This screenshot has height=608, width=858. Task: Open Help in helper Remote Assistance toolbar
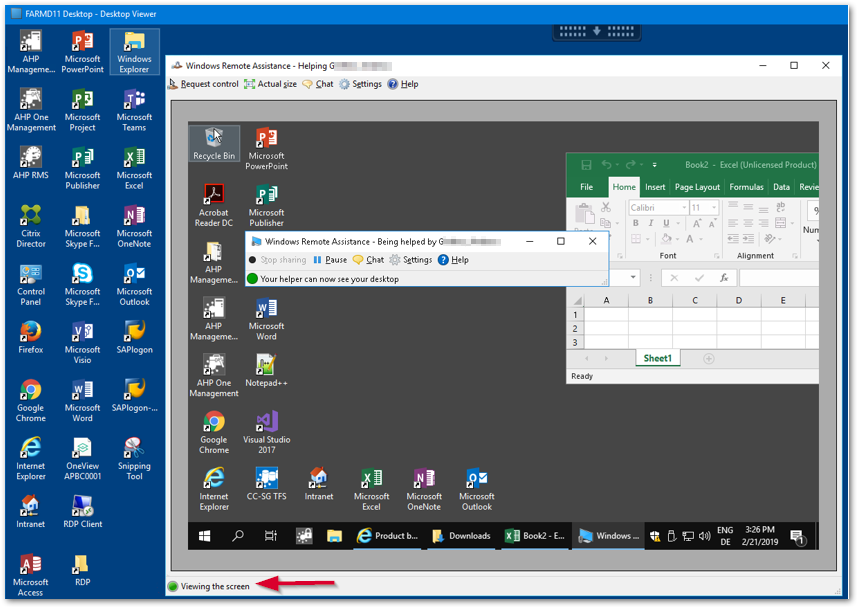(x=403, y=84)
